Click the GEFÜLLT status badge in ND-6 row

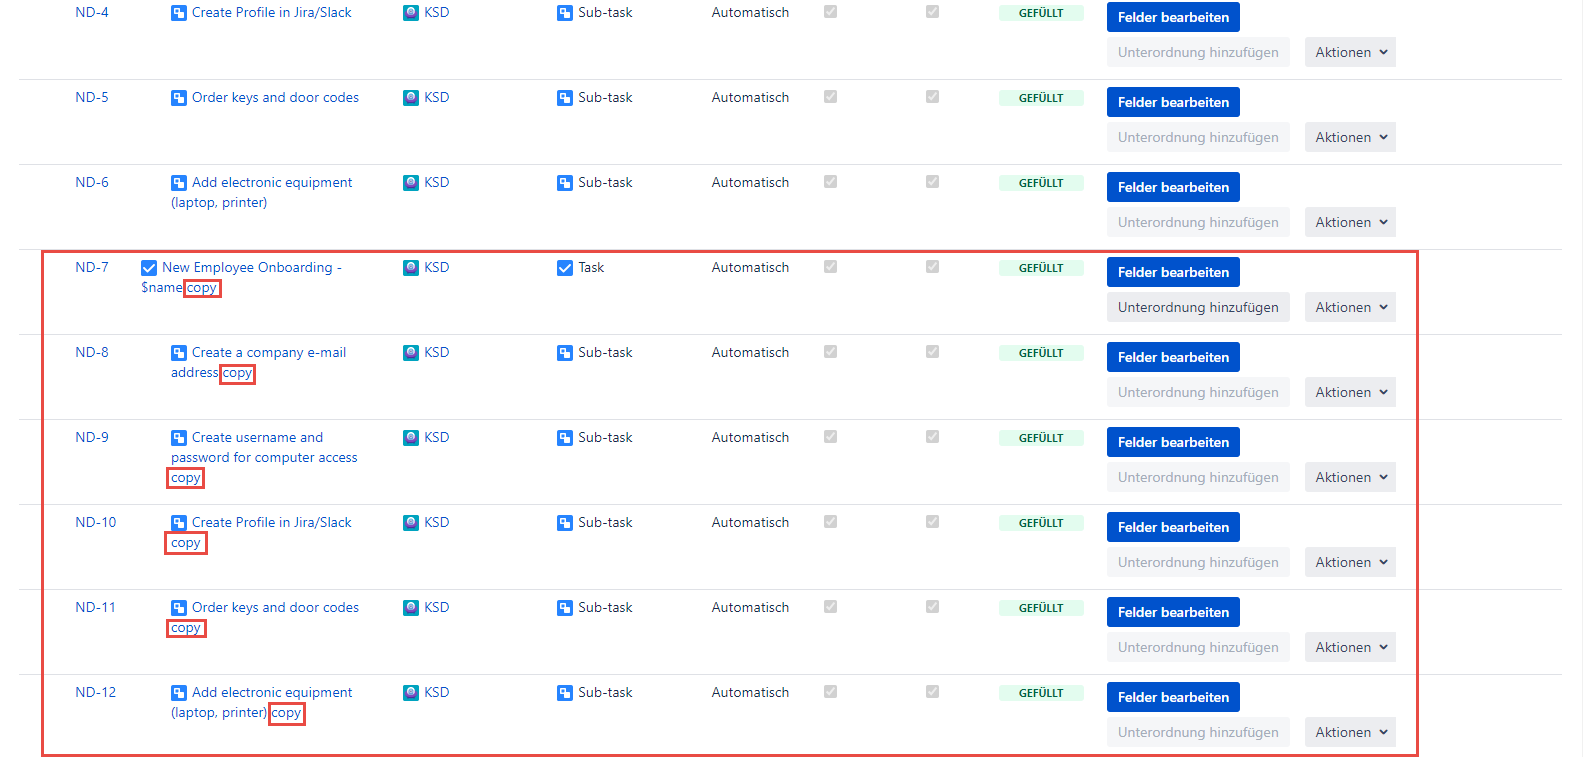pyautogui.click(x=1040, y=183)
